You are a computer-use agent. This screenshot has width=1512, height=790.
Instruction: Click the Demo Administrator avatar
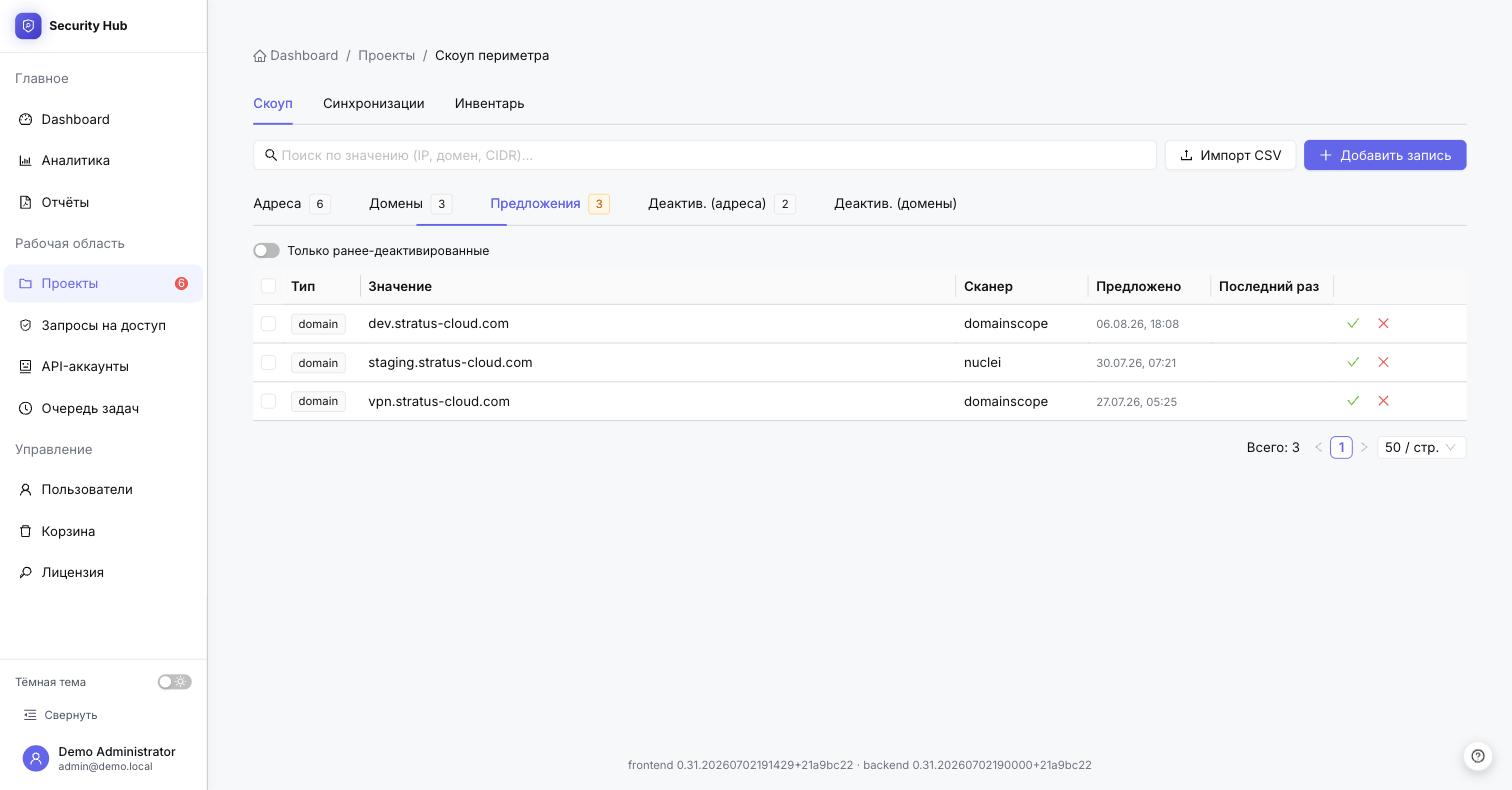click(36, 759)
